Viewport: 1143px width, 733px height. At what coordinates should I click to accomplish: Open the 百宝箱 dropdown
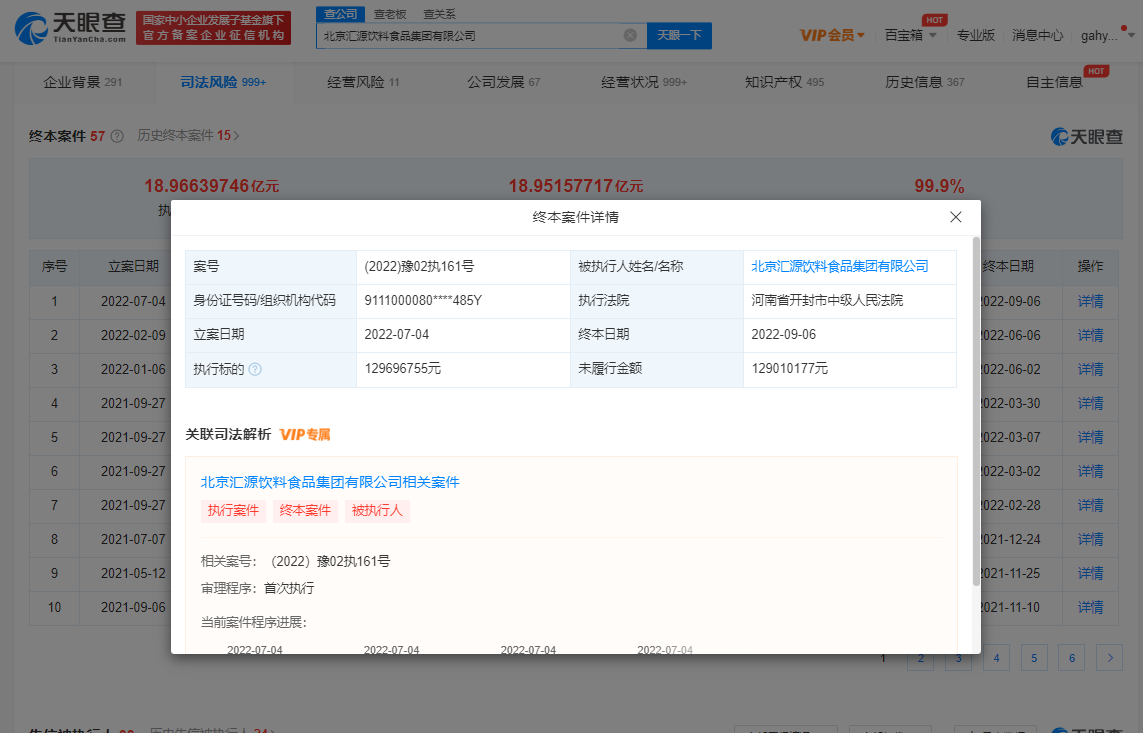pos(910,35)
